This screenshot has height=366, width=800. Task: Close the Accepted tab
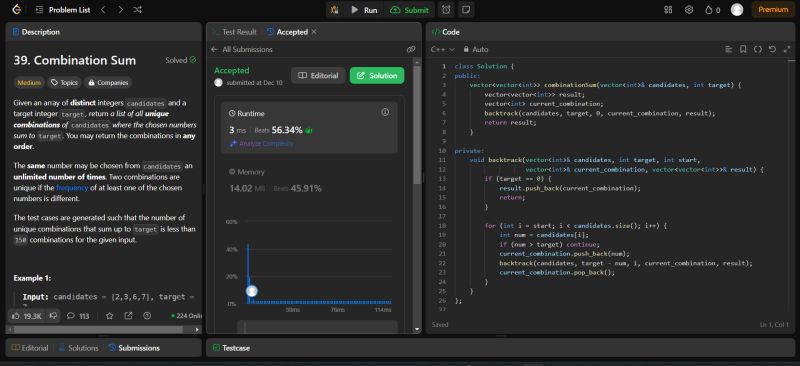tap(314, 32)
